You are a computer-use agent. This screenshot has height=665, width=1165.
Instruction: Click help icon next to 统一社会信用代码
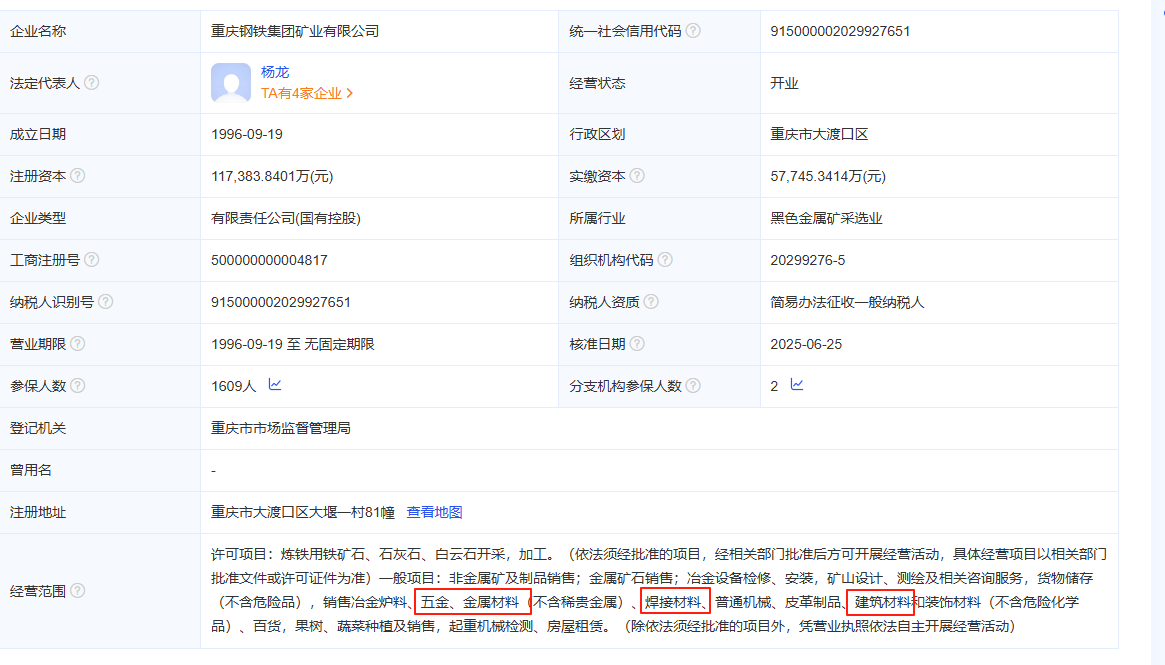(x=693, y=30)
